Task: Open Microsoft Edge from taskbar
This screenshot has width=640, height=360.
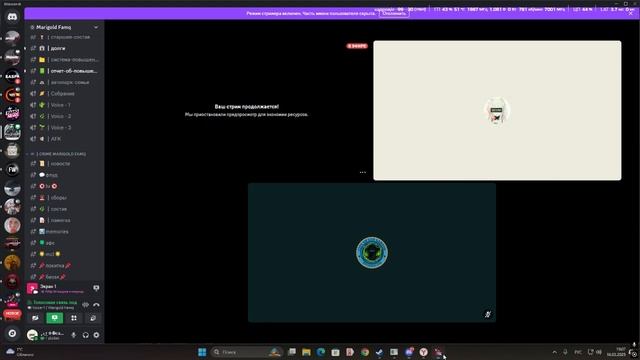Action: (x=321, y=352)
